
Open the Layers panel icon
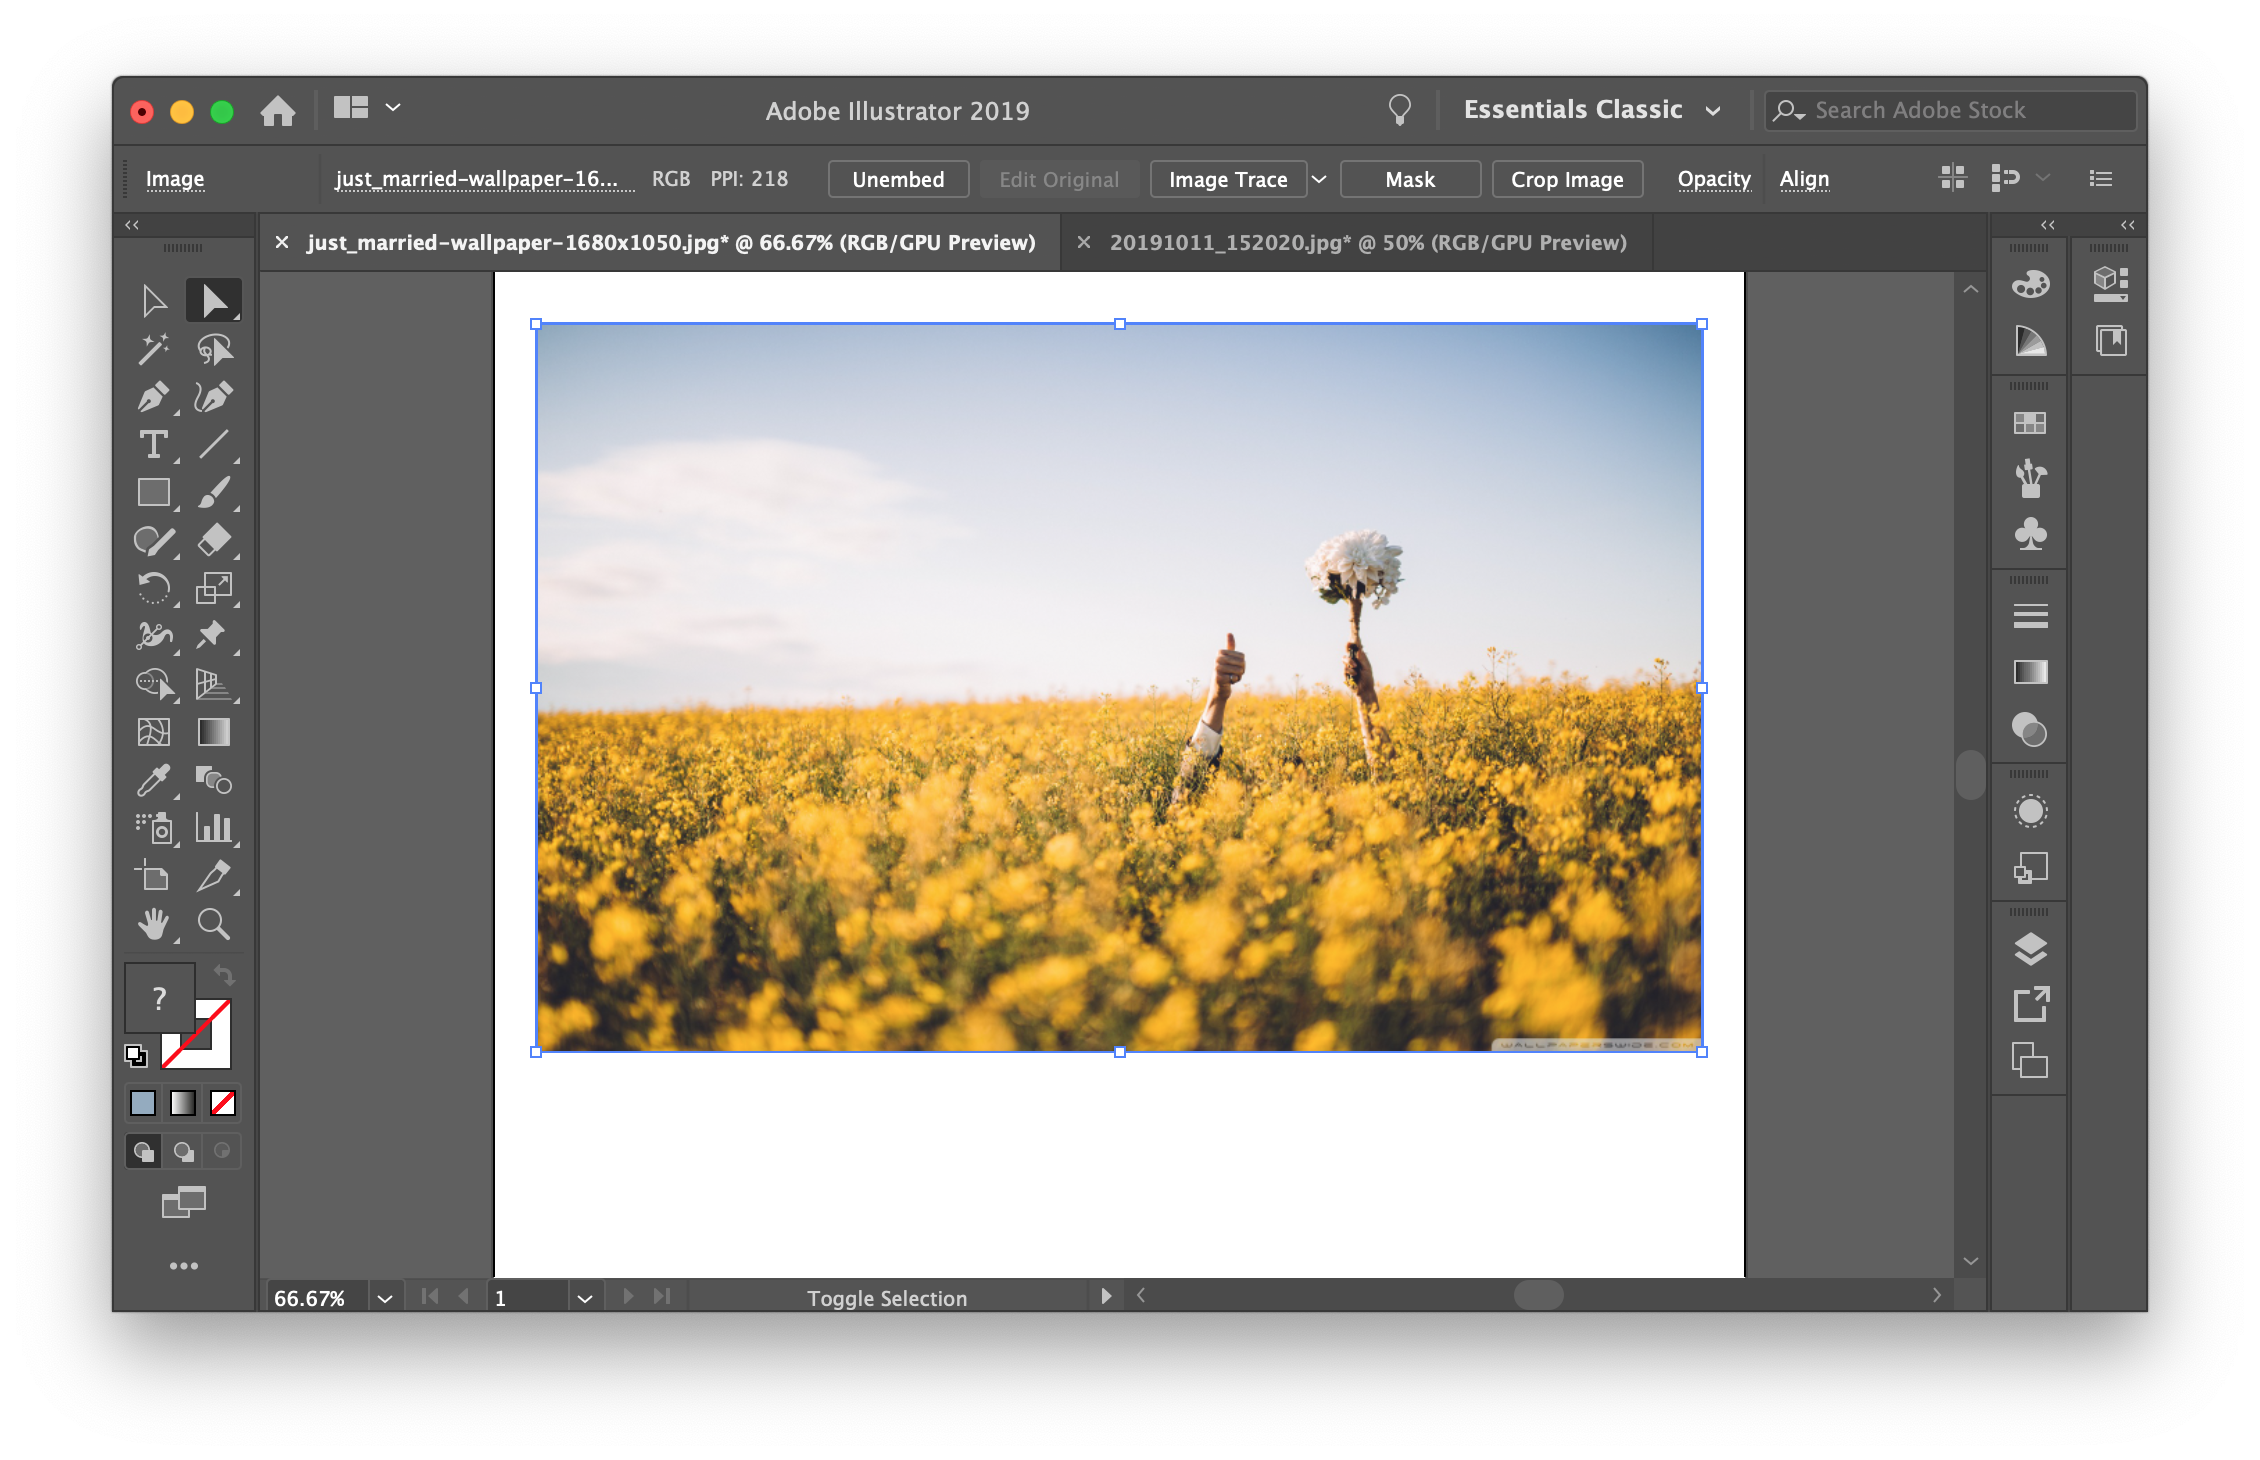point(2030,948)
